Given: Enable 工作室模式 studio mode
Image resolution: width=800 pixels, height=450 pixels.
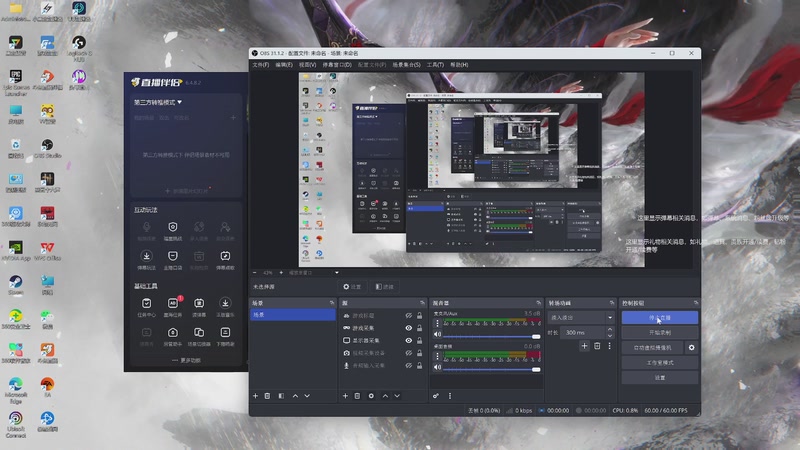Looking at the screenshot, I should pyautogui.click(x=660, y=363).
